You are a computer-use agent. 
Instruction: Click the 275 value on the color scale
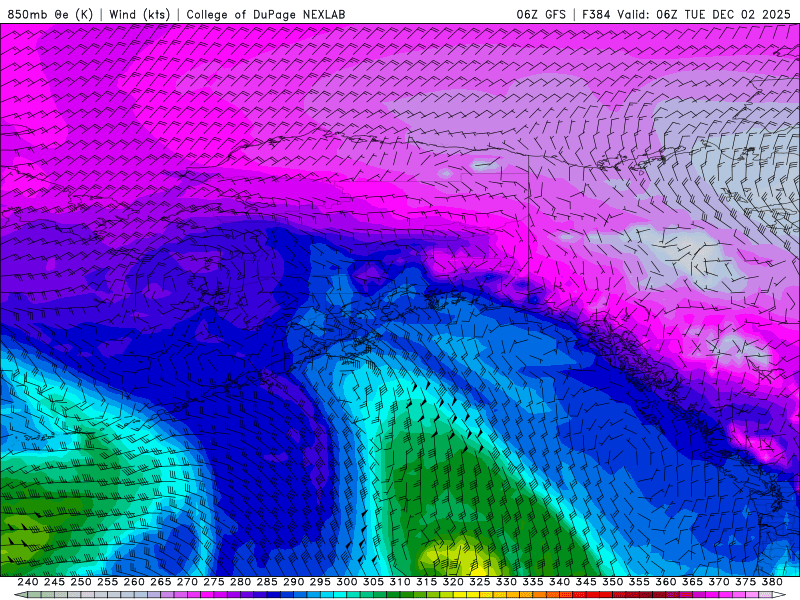(213, 582)
